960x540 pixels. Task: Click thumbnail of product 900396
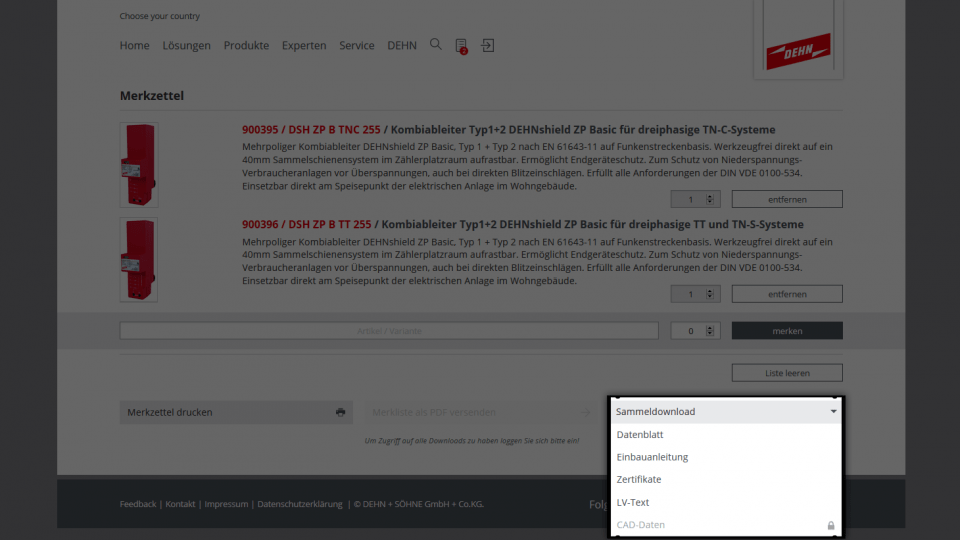click(x=139, y=260)
